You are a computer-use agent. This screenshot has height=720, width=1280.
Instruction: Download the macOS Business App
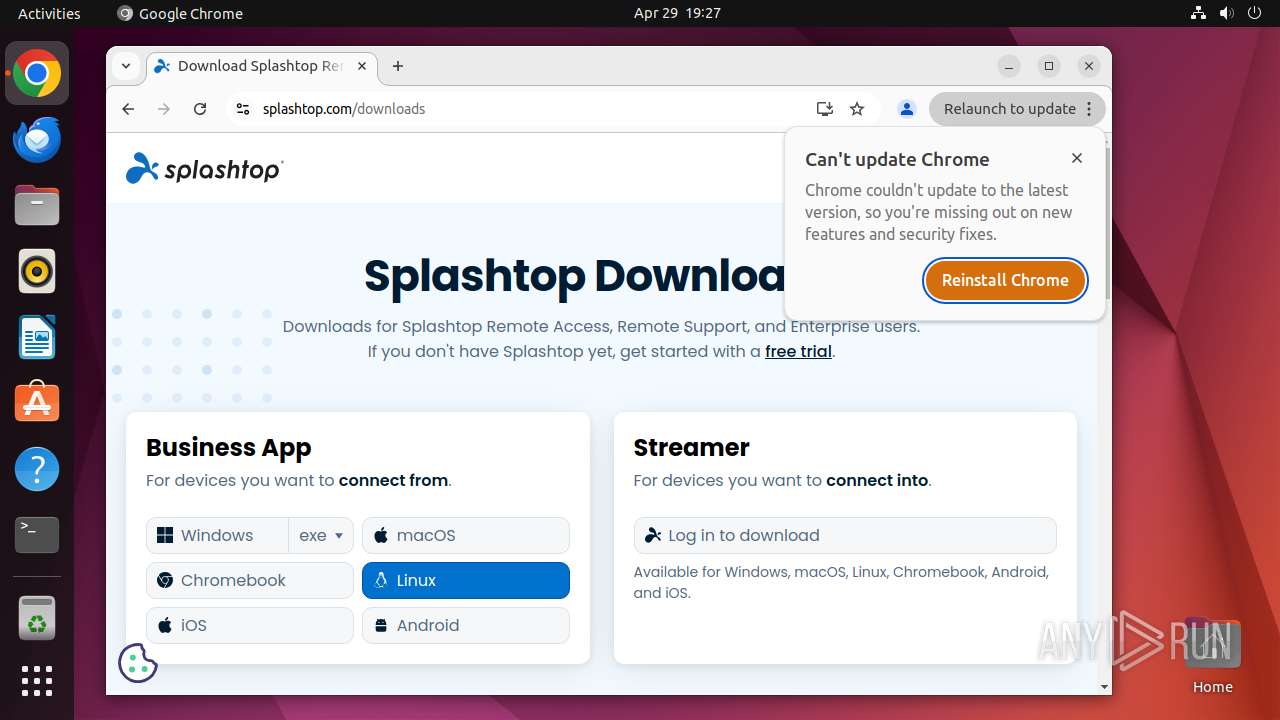pyautogui.click(x=466, y=535)
